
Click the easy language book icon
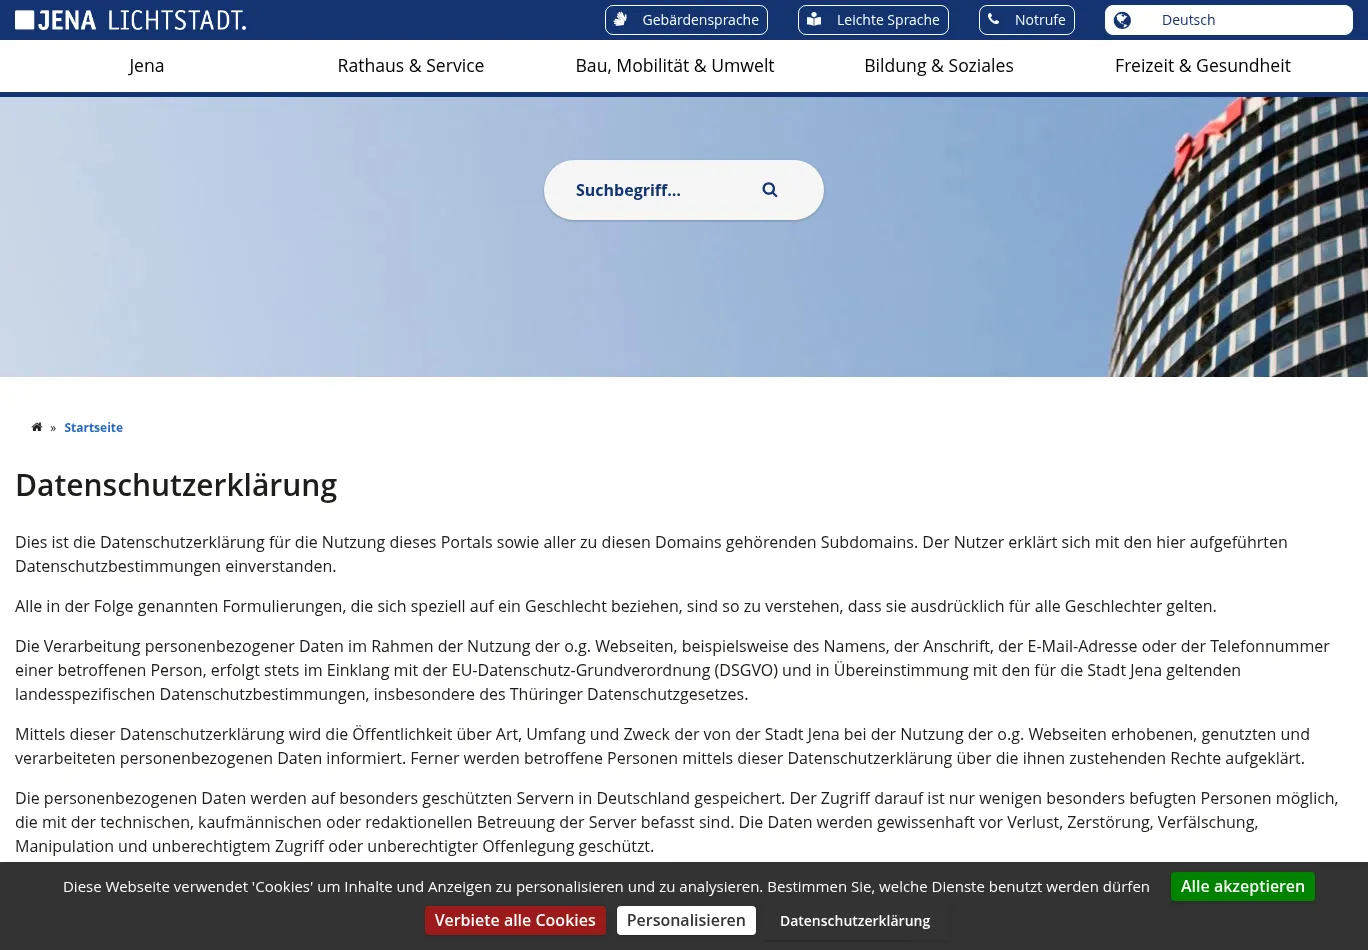point(814,19)
